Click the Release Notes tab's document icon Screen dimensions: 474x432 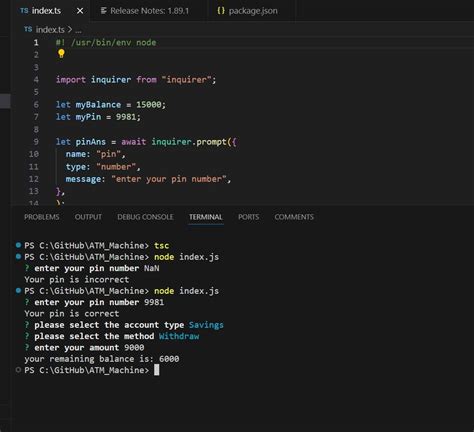pyautogui.click(x=104, y=11)
